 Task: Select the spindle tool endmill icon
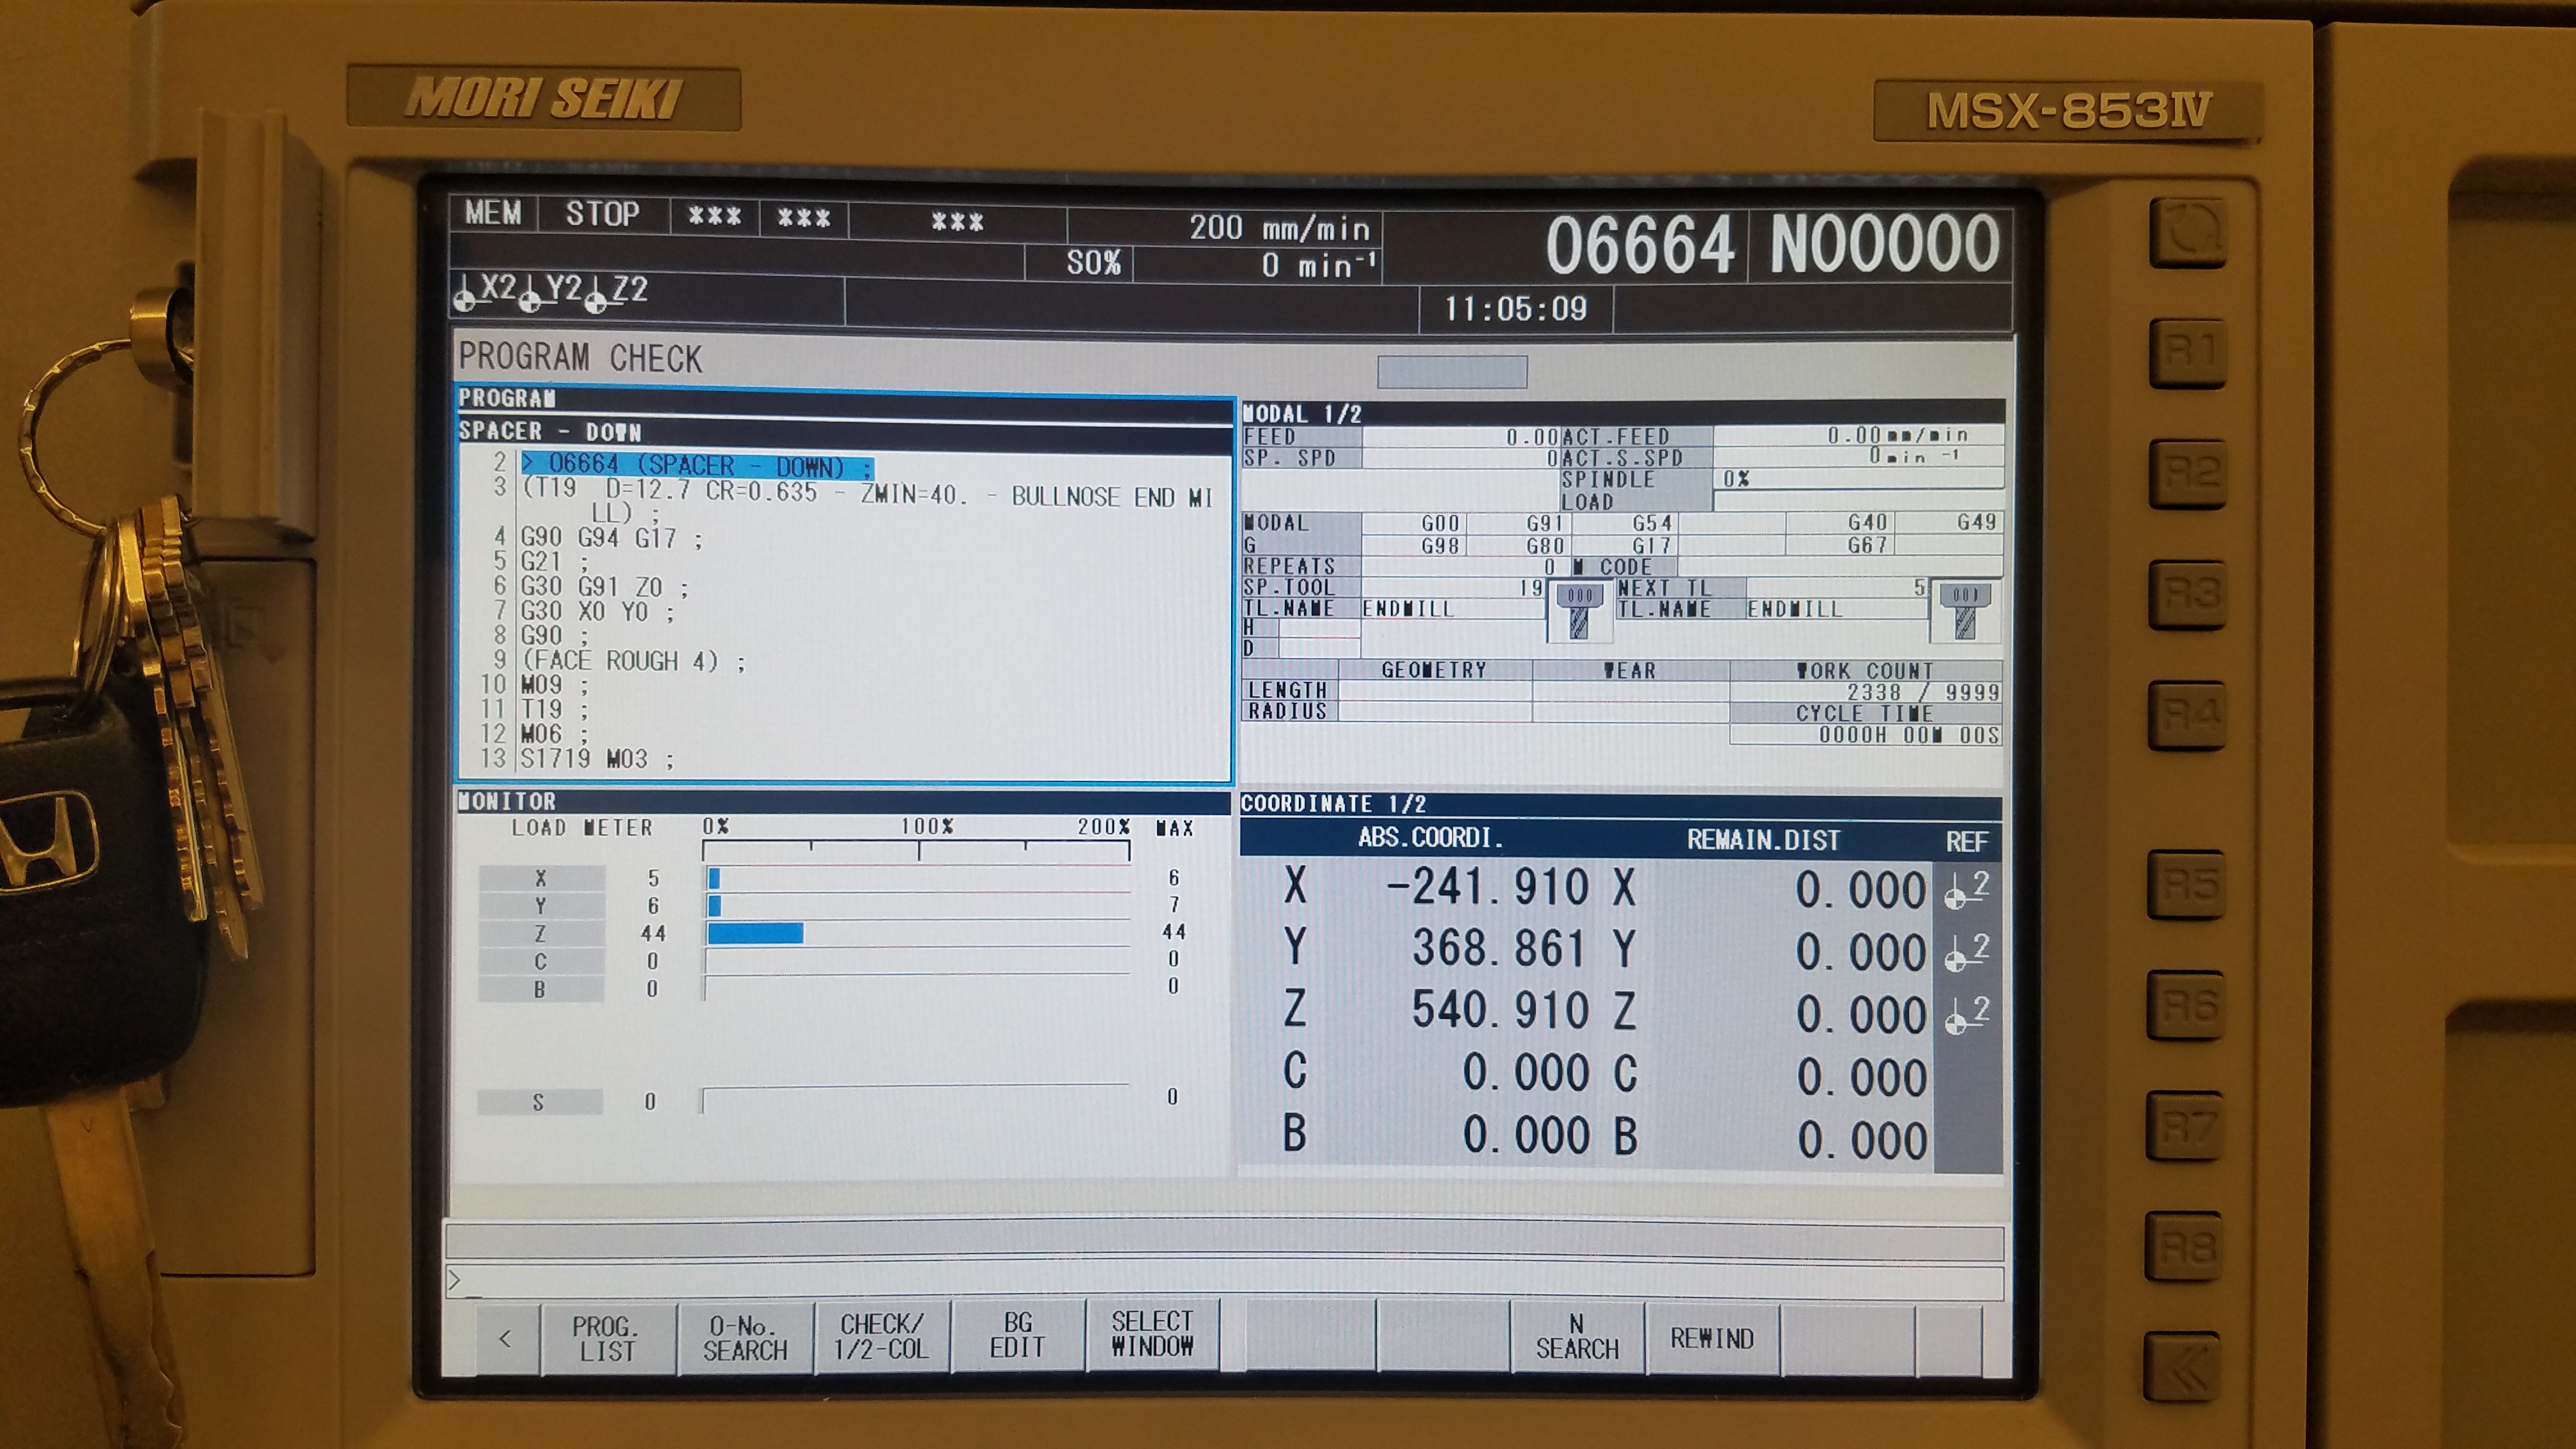coord(1579,610)
